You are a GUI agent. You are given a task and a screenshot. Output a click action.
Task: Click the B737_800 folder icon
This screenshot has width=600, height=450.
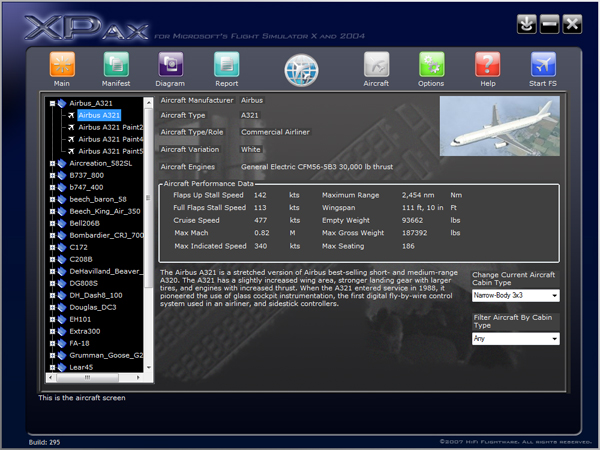pos(62,176)
